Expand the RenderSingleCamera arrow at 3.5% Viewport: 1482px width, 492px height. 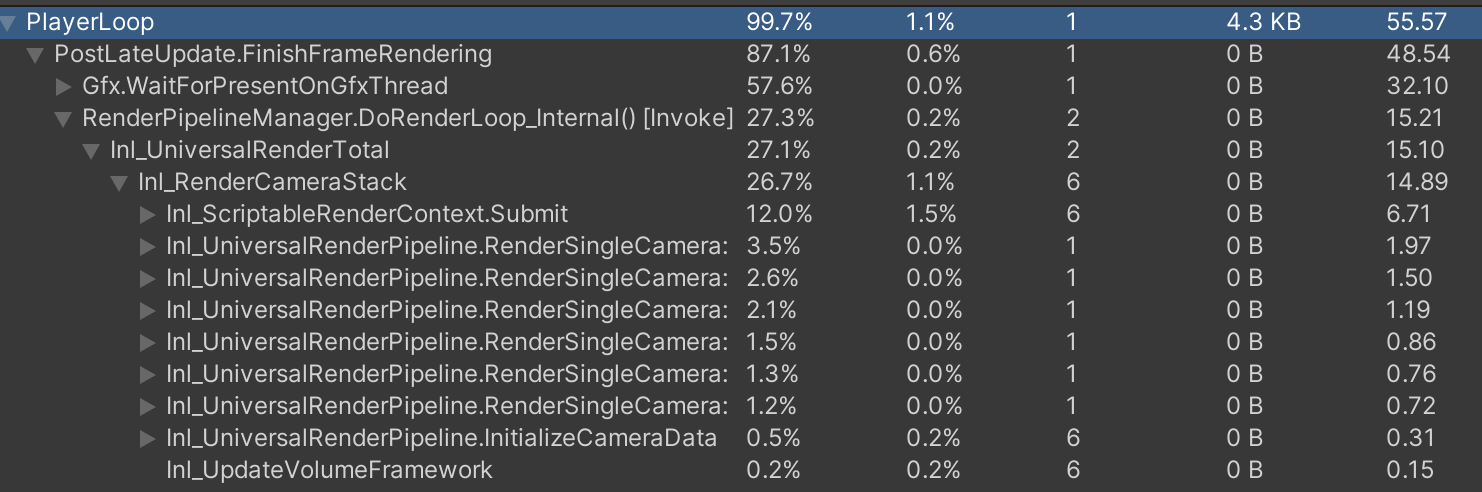(x=147, y=246)
